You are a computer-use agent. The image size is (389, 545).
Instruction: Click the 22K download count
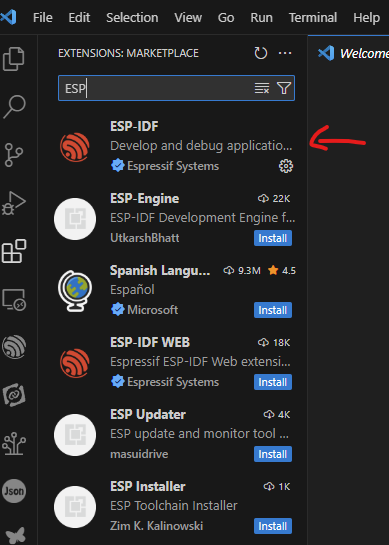coord(274,198)
